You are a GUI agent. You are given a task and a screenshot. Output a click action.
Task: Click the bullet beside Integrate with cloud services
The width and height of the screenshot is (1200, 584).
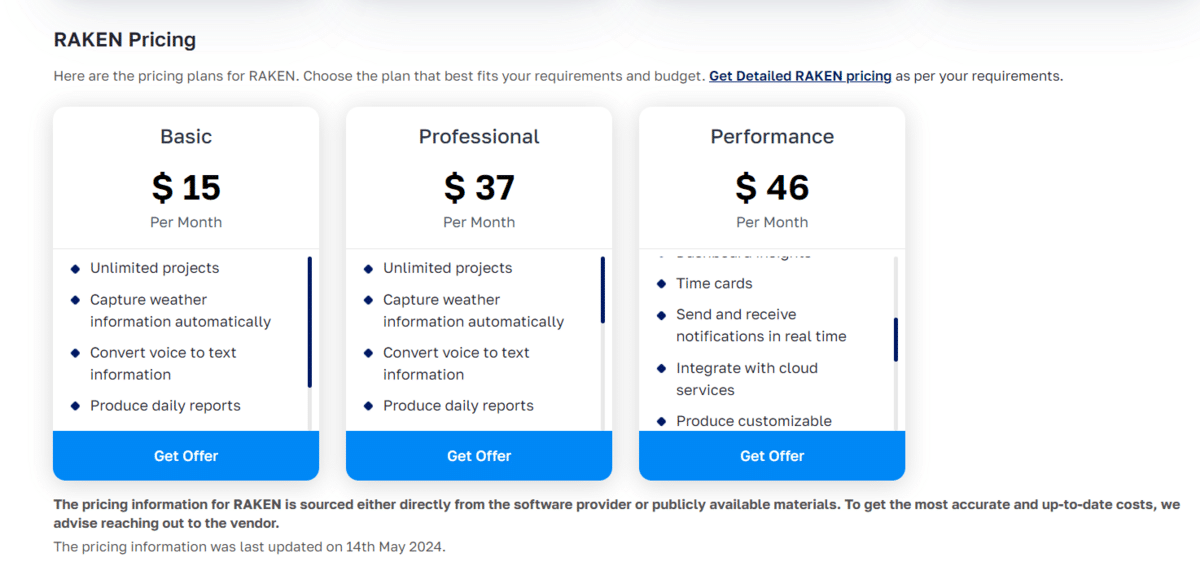pos(661,369)
